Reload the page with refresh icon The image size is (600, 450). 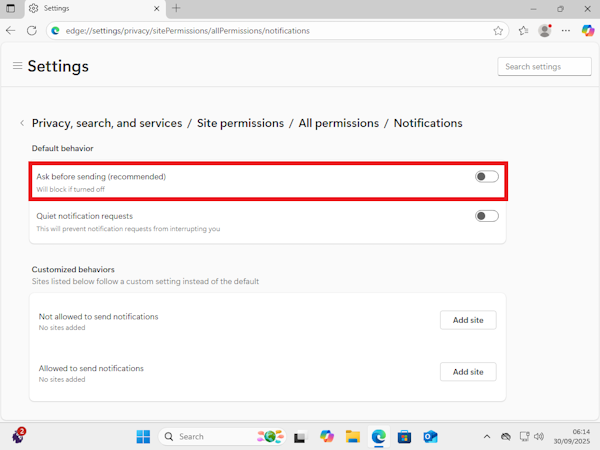(x=32, y=31)
